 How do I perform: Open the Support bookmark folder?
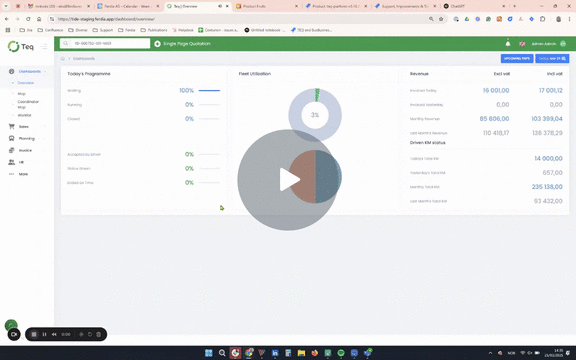(103, 30)
